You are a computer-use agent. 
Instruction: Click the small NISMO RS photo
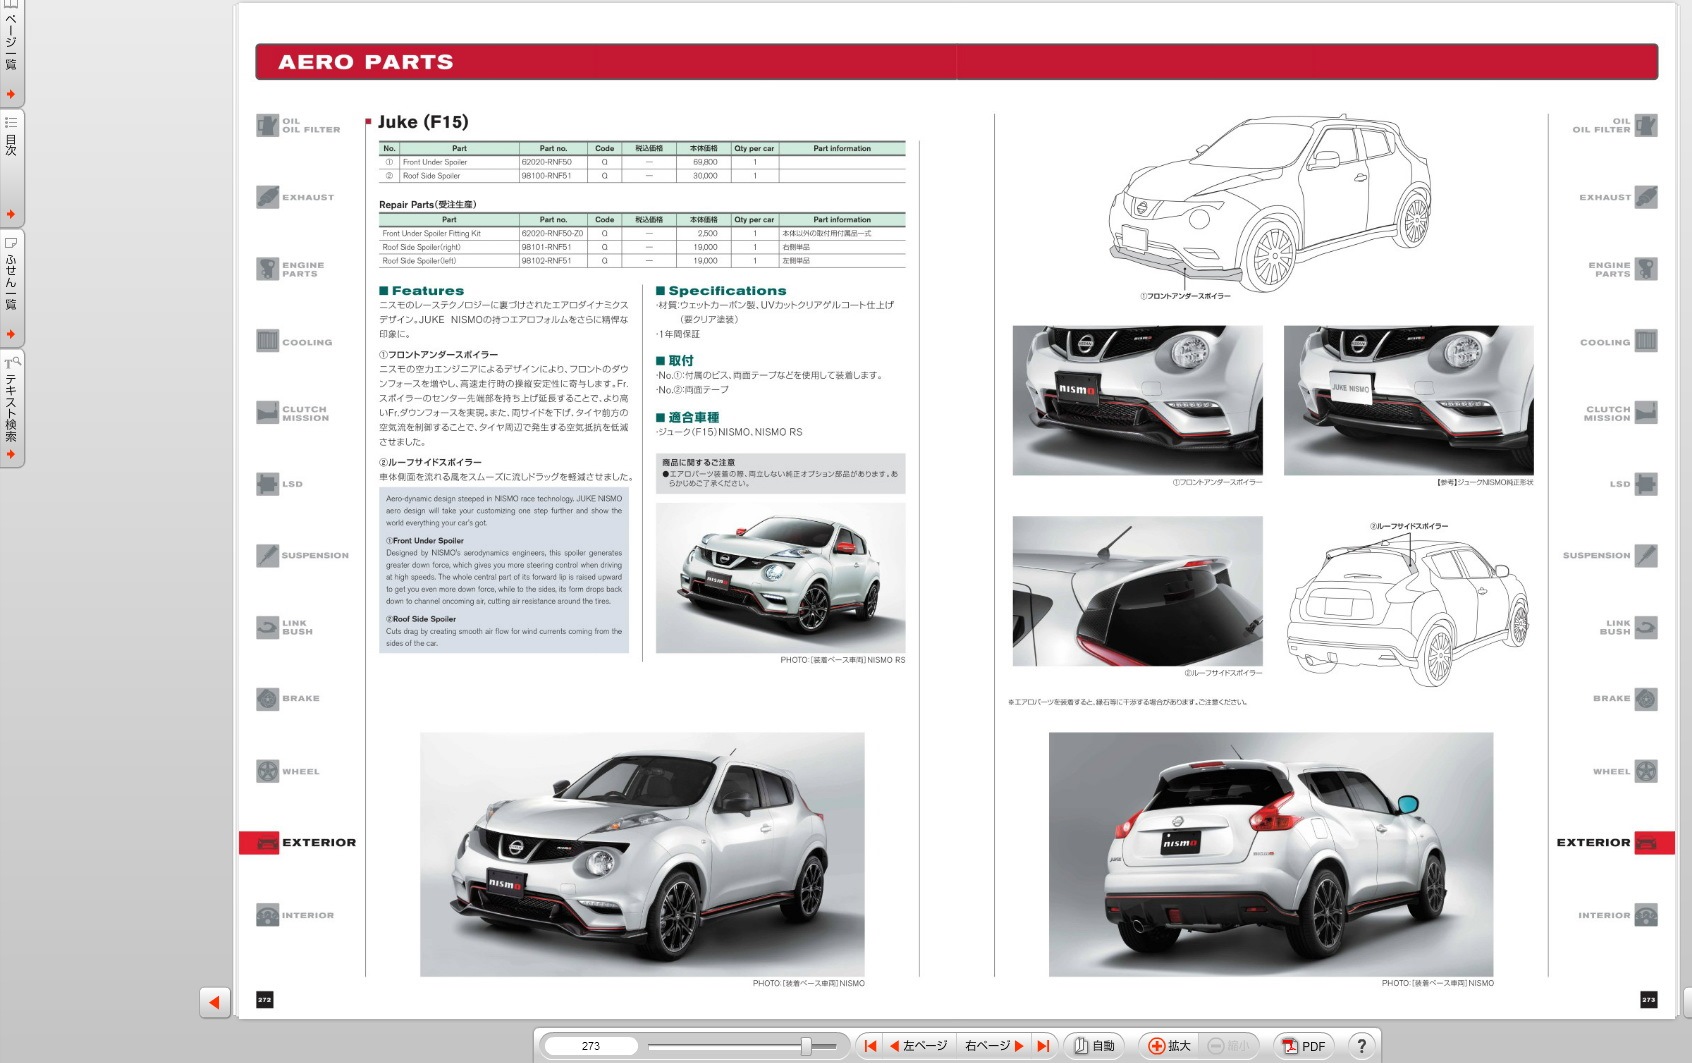pos(781,578)
